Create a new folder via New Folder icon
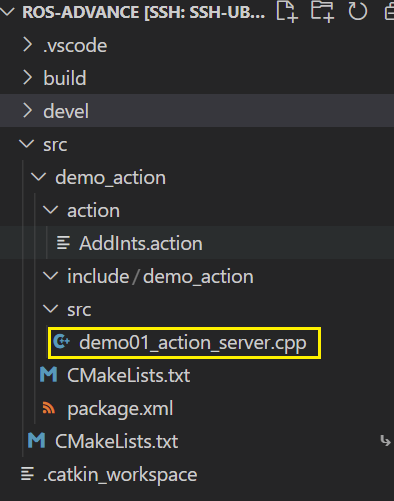Viewport: 394px width, 501px height. [322, 12]
